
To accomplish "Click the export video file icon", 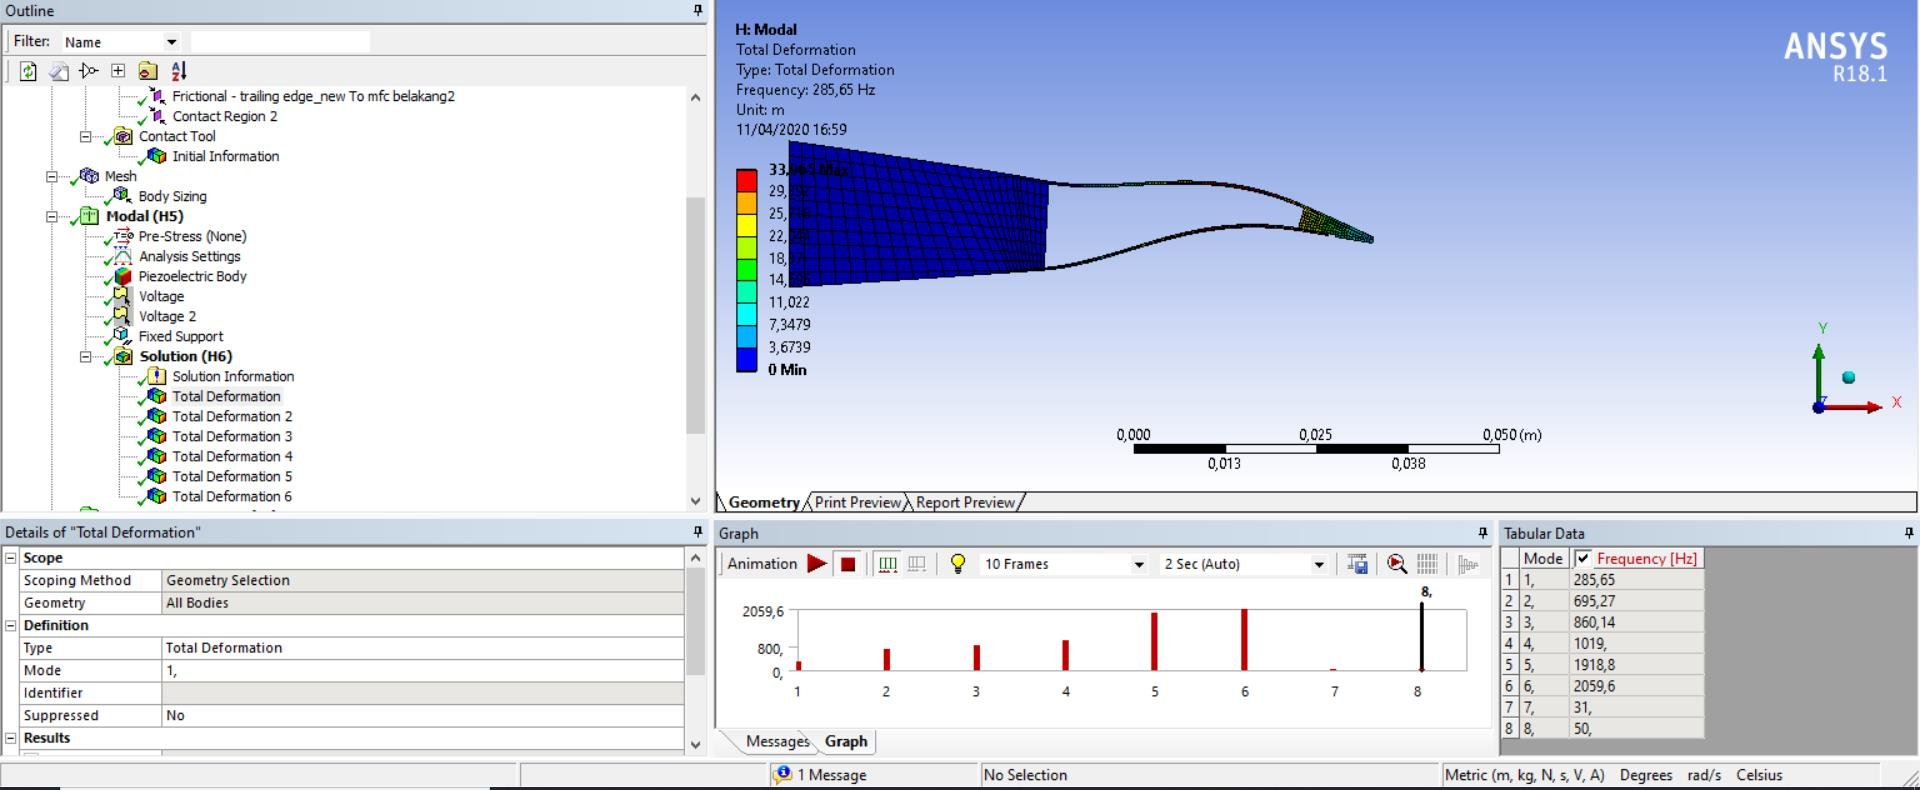I will point(1357,564).
